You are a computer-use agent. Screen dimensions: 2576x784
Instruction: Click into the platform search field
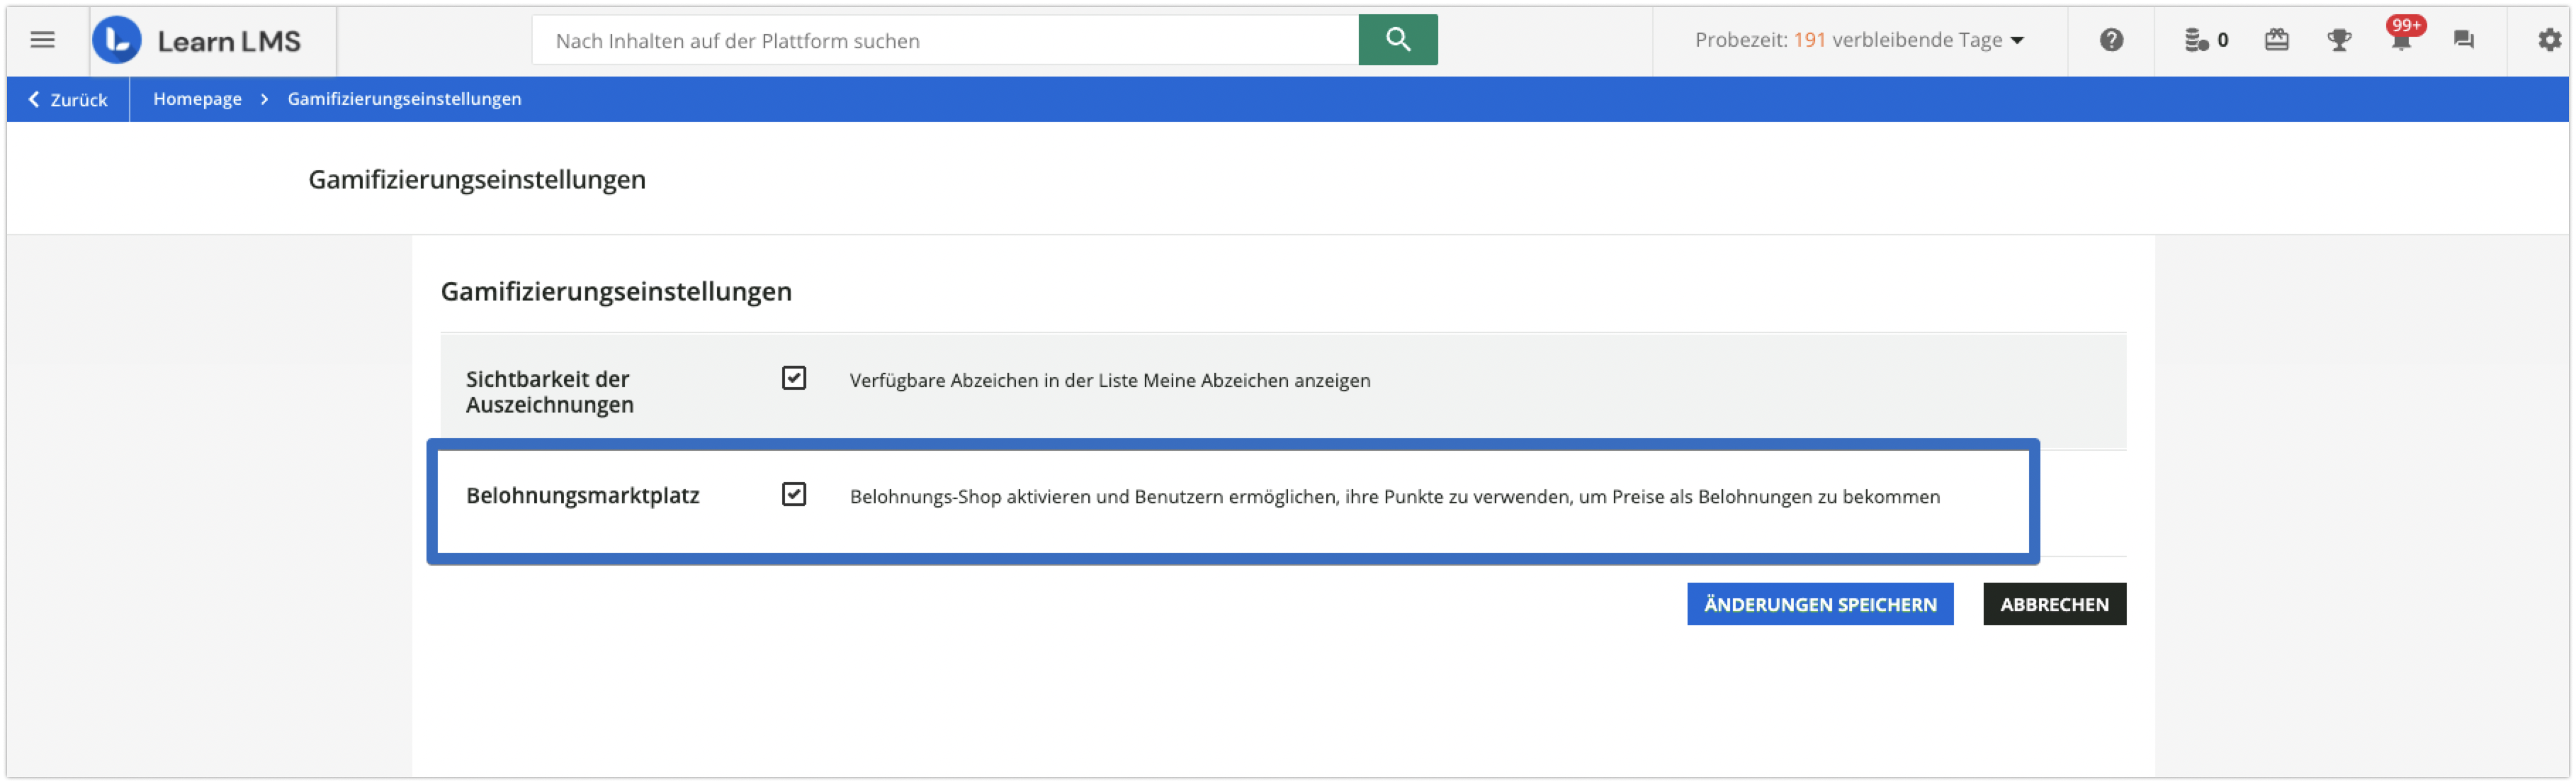945,40
